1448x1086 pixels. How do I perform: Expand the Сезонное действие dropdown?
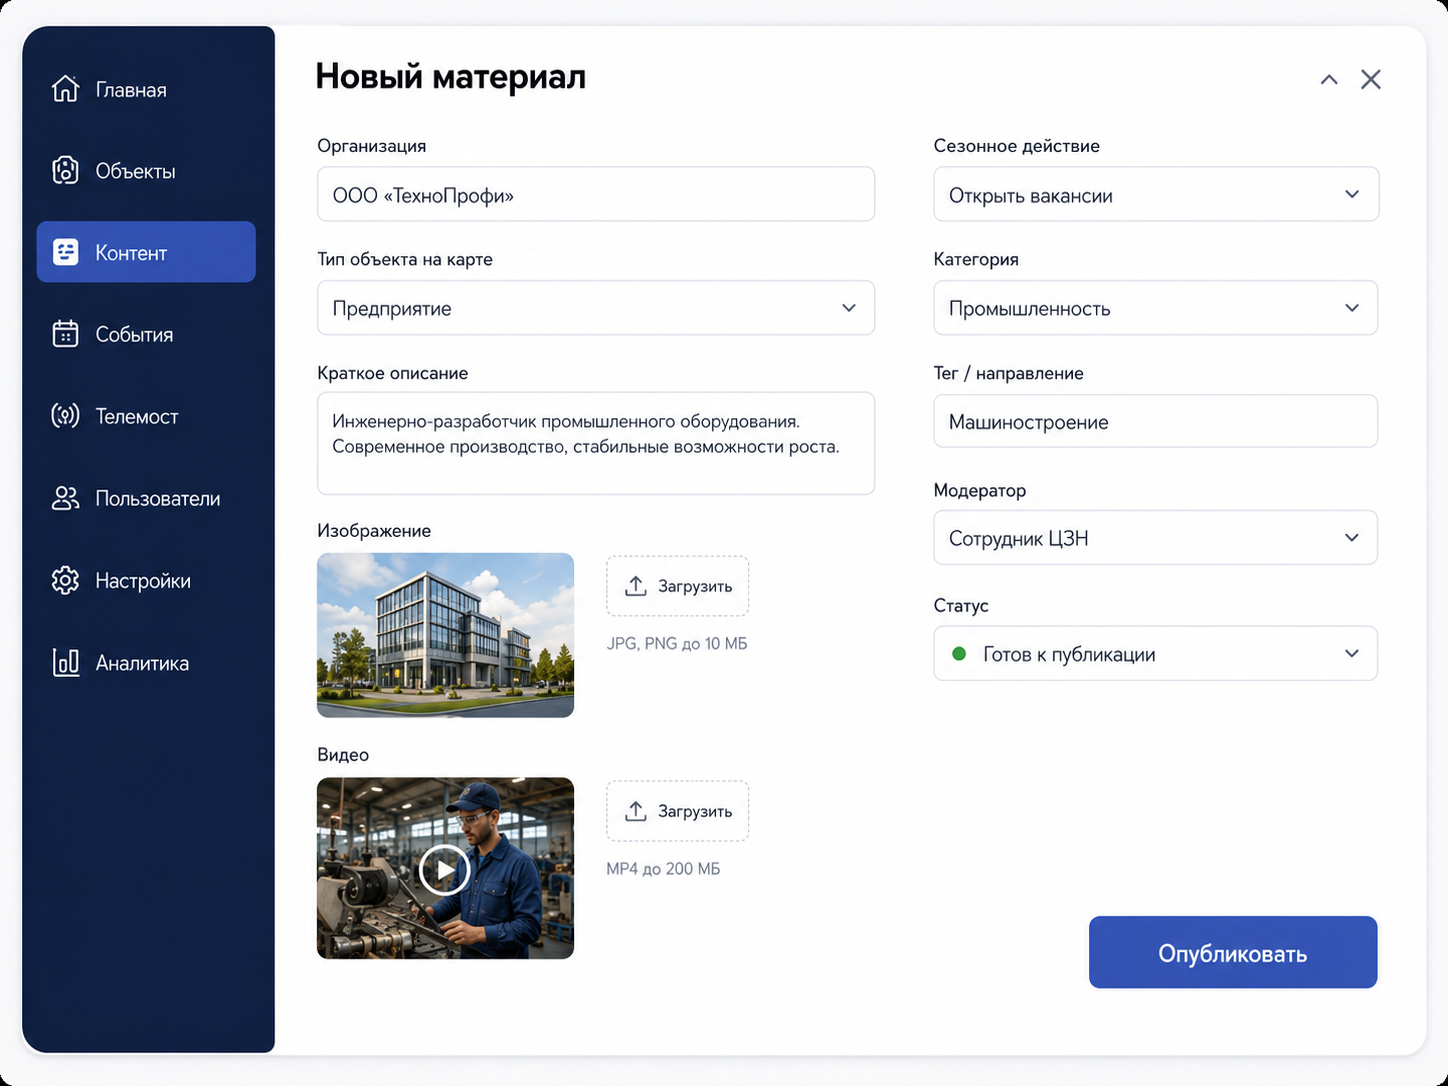click(1156, 194)
